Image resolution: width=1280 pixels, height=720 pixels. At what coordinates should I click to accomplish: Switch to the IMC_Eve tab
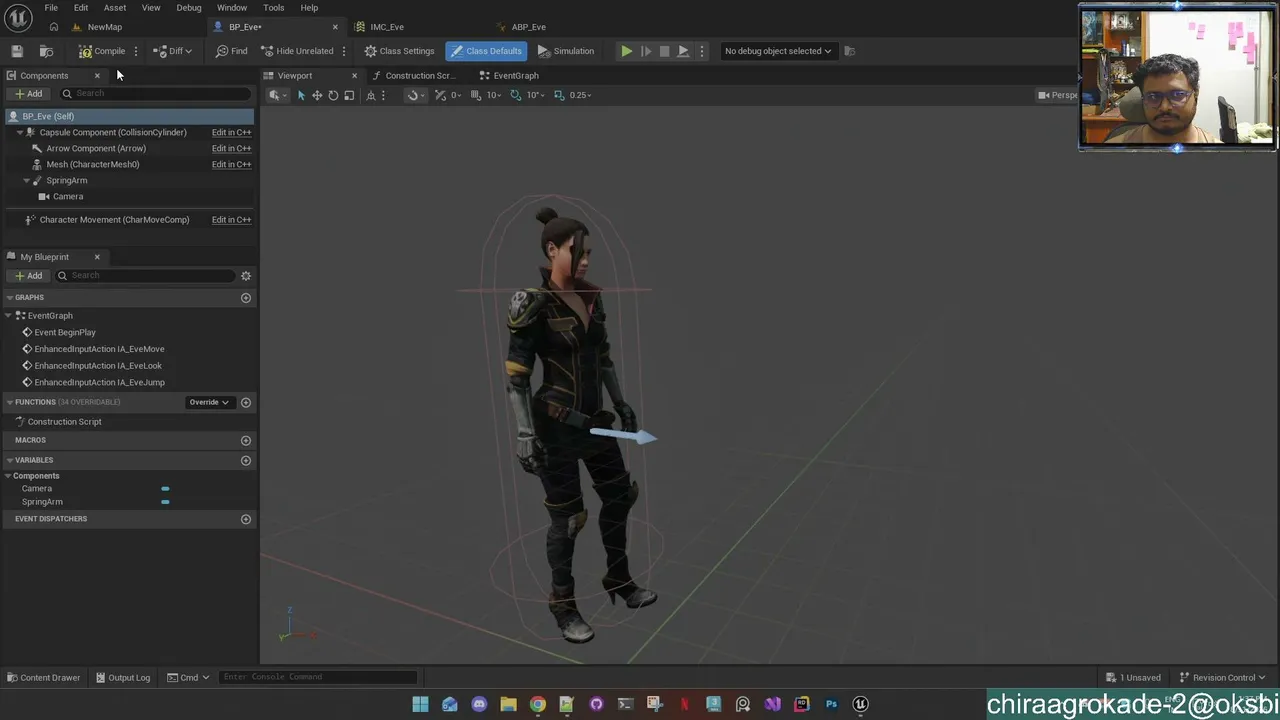coord(387,27)
